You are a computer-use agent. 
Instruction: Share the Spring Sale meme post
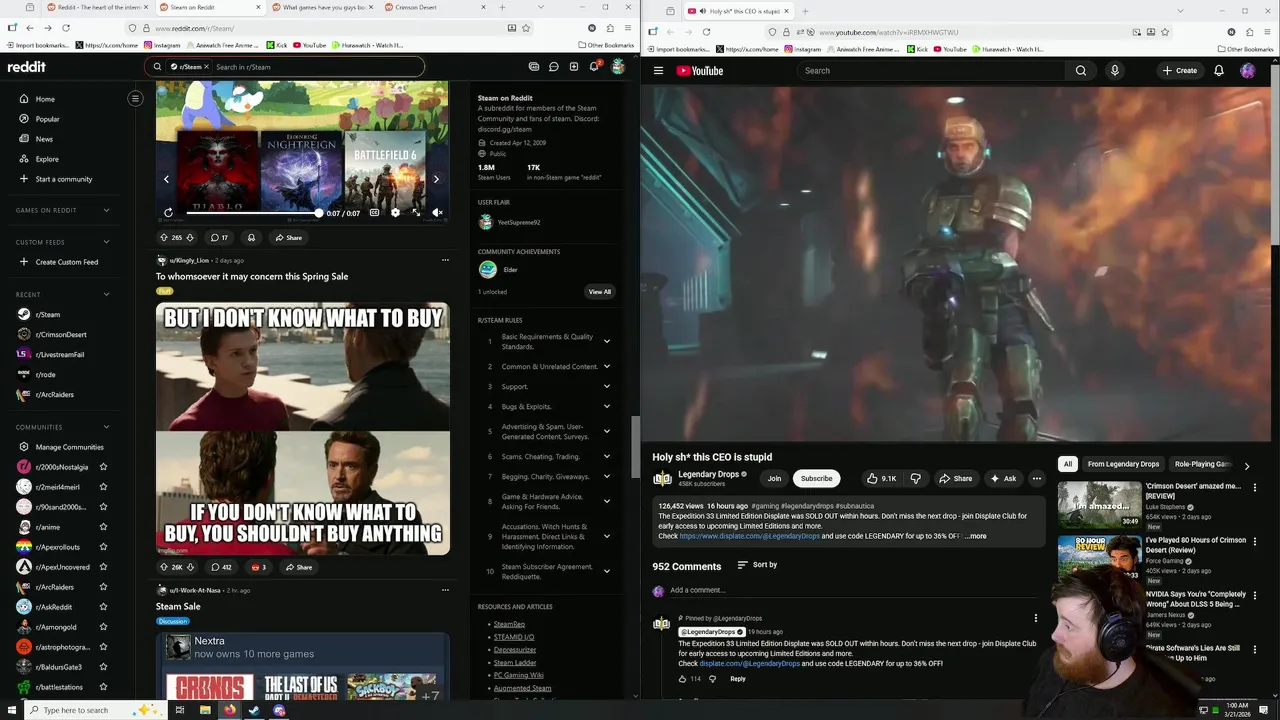pyautogui.click(x=299, y=567)
